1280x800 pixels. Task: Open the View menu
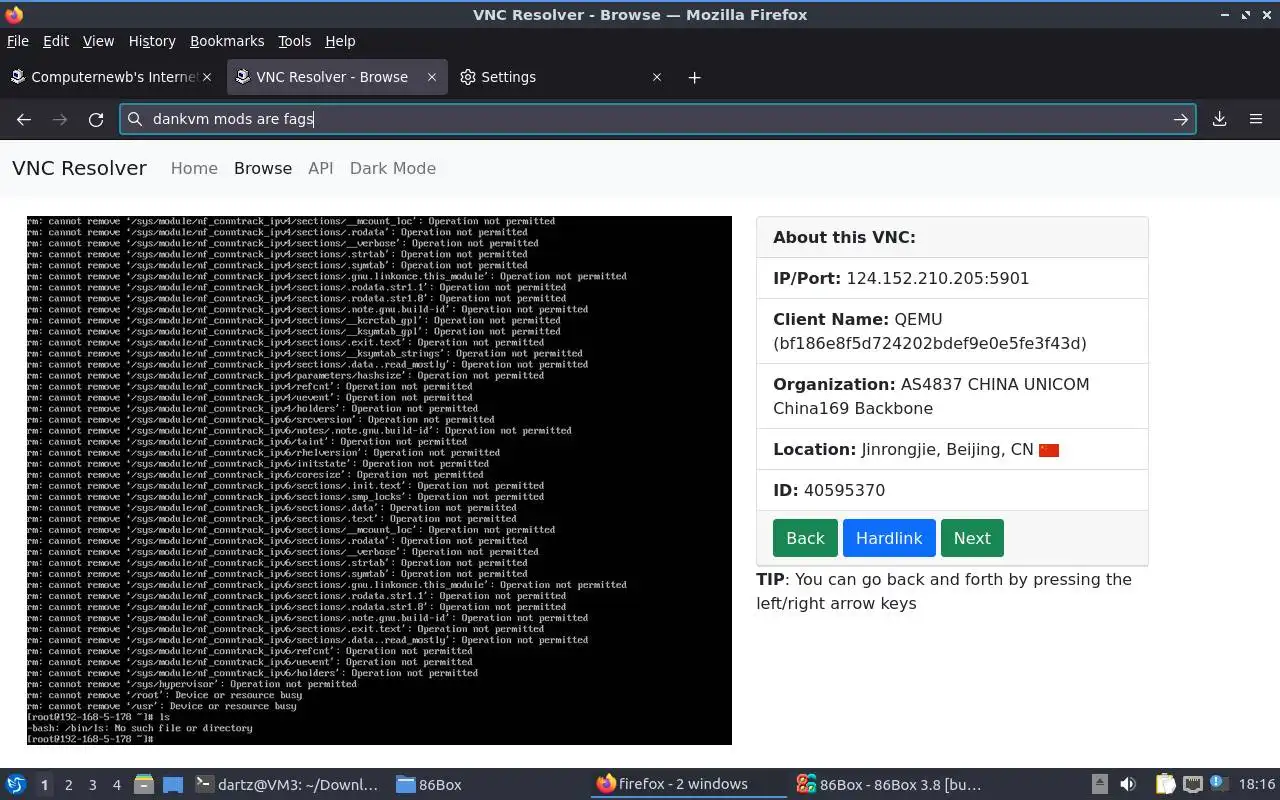click(98, 41)
